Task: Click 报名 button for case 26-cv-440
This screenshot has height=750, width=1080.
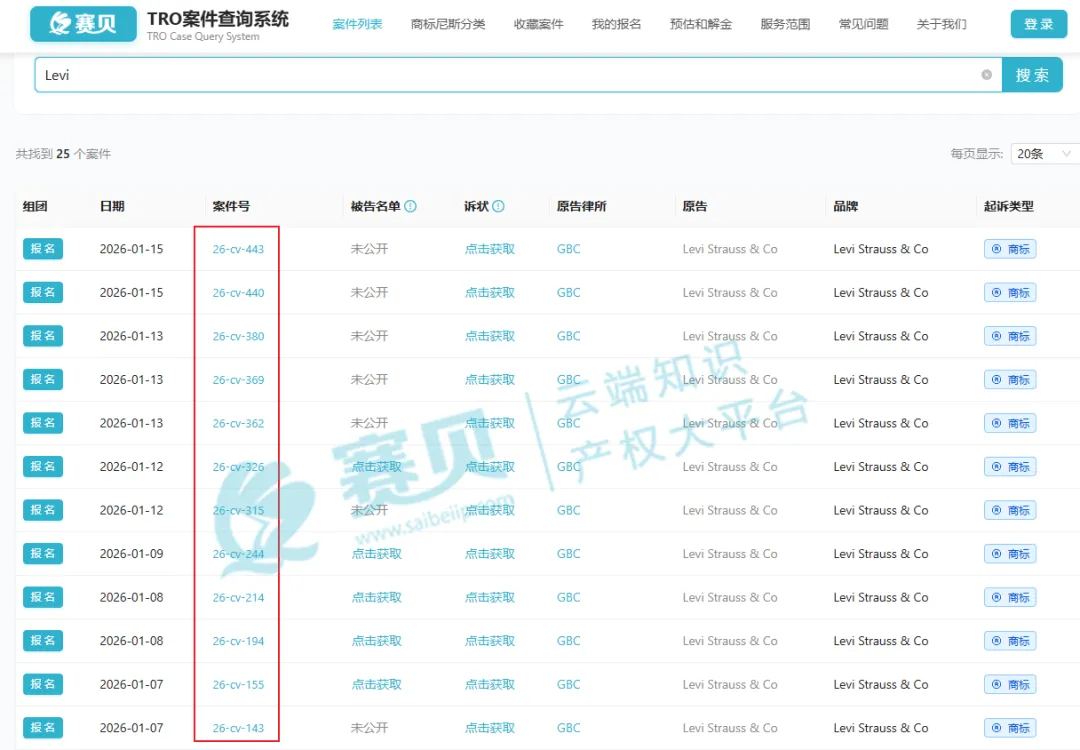Action: pyautogui.click(x=43, y=293)
